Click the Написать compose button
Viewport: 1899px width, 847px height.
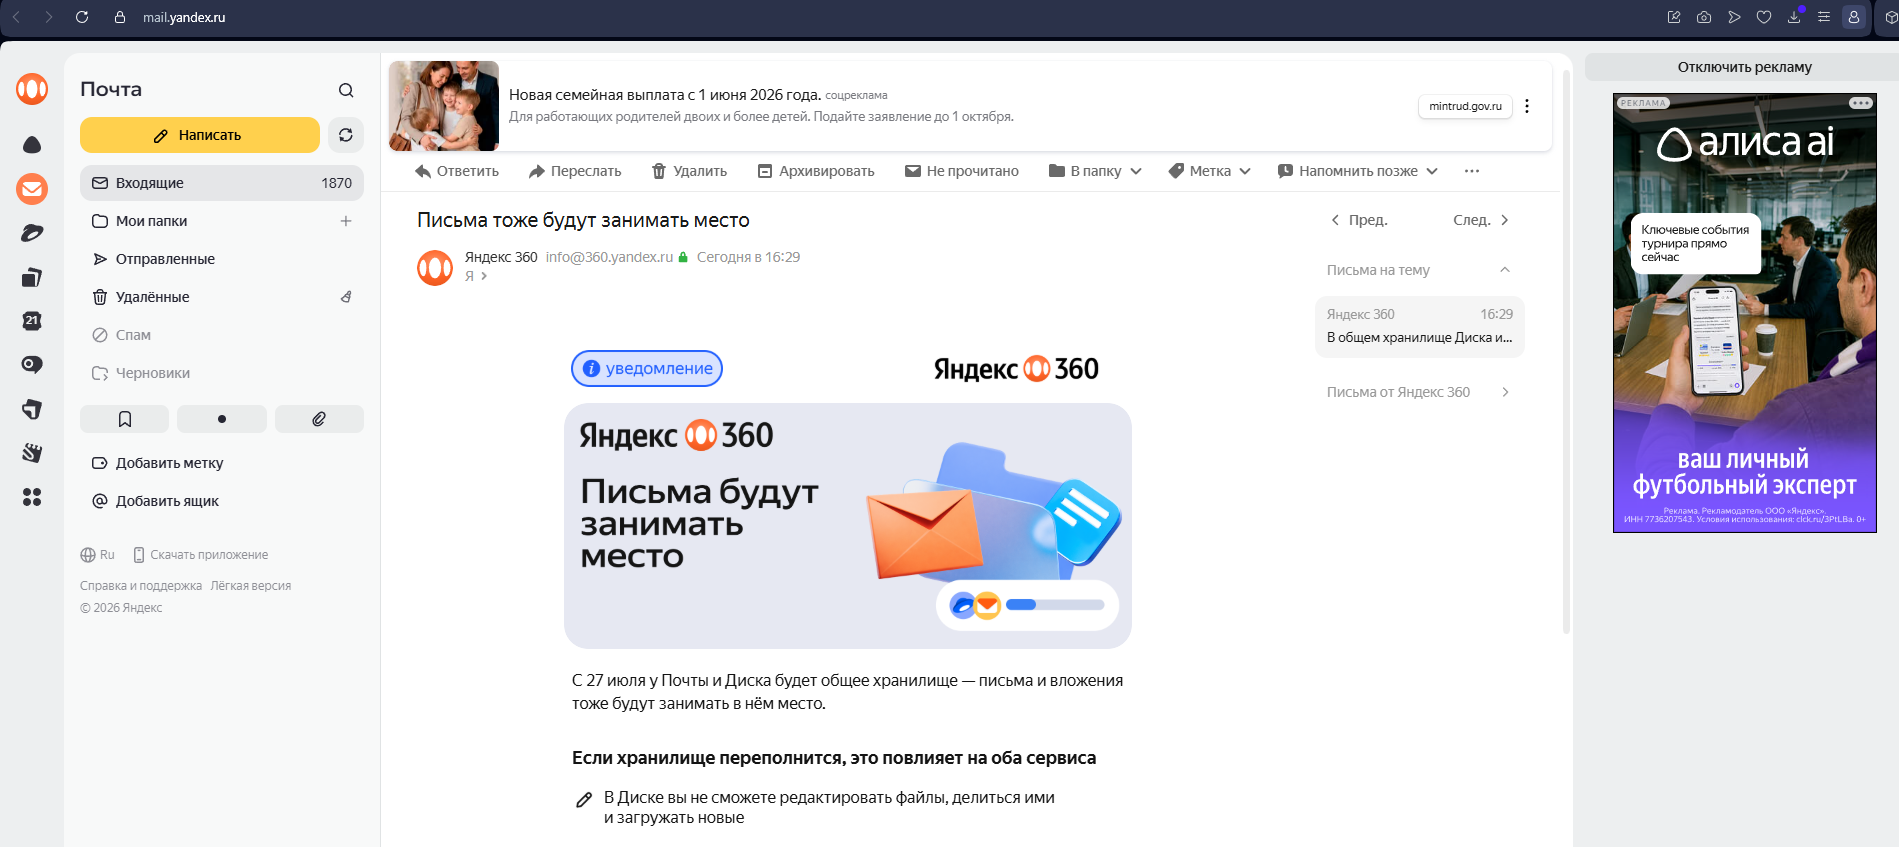[x=200, y=135]
